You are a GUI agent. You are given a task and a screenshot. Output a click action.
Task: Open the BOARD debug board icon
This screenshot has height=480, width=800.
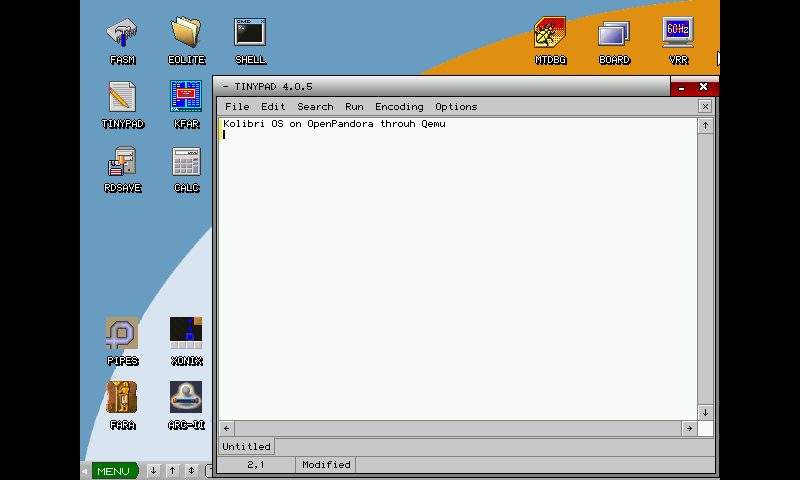click(614, 33)
